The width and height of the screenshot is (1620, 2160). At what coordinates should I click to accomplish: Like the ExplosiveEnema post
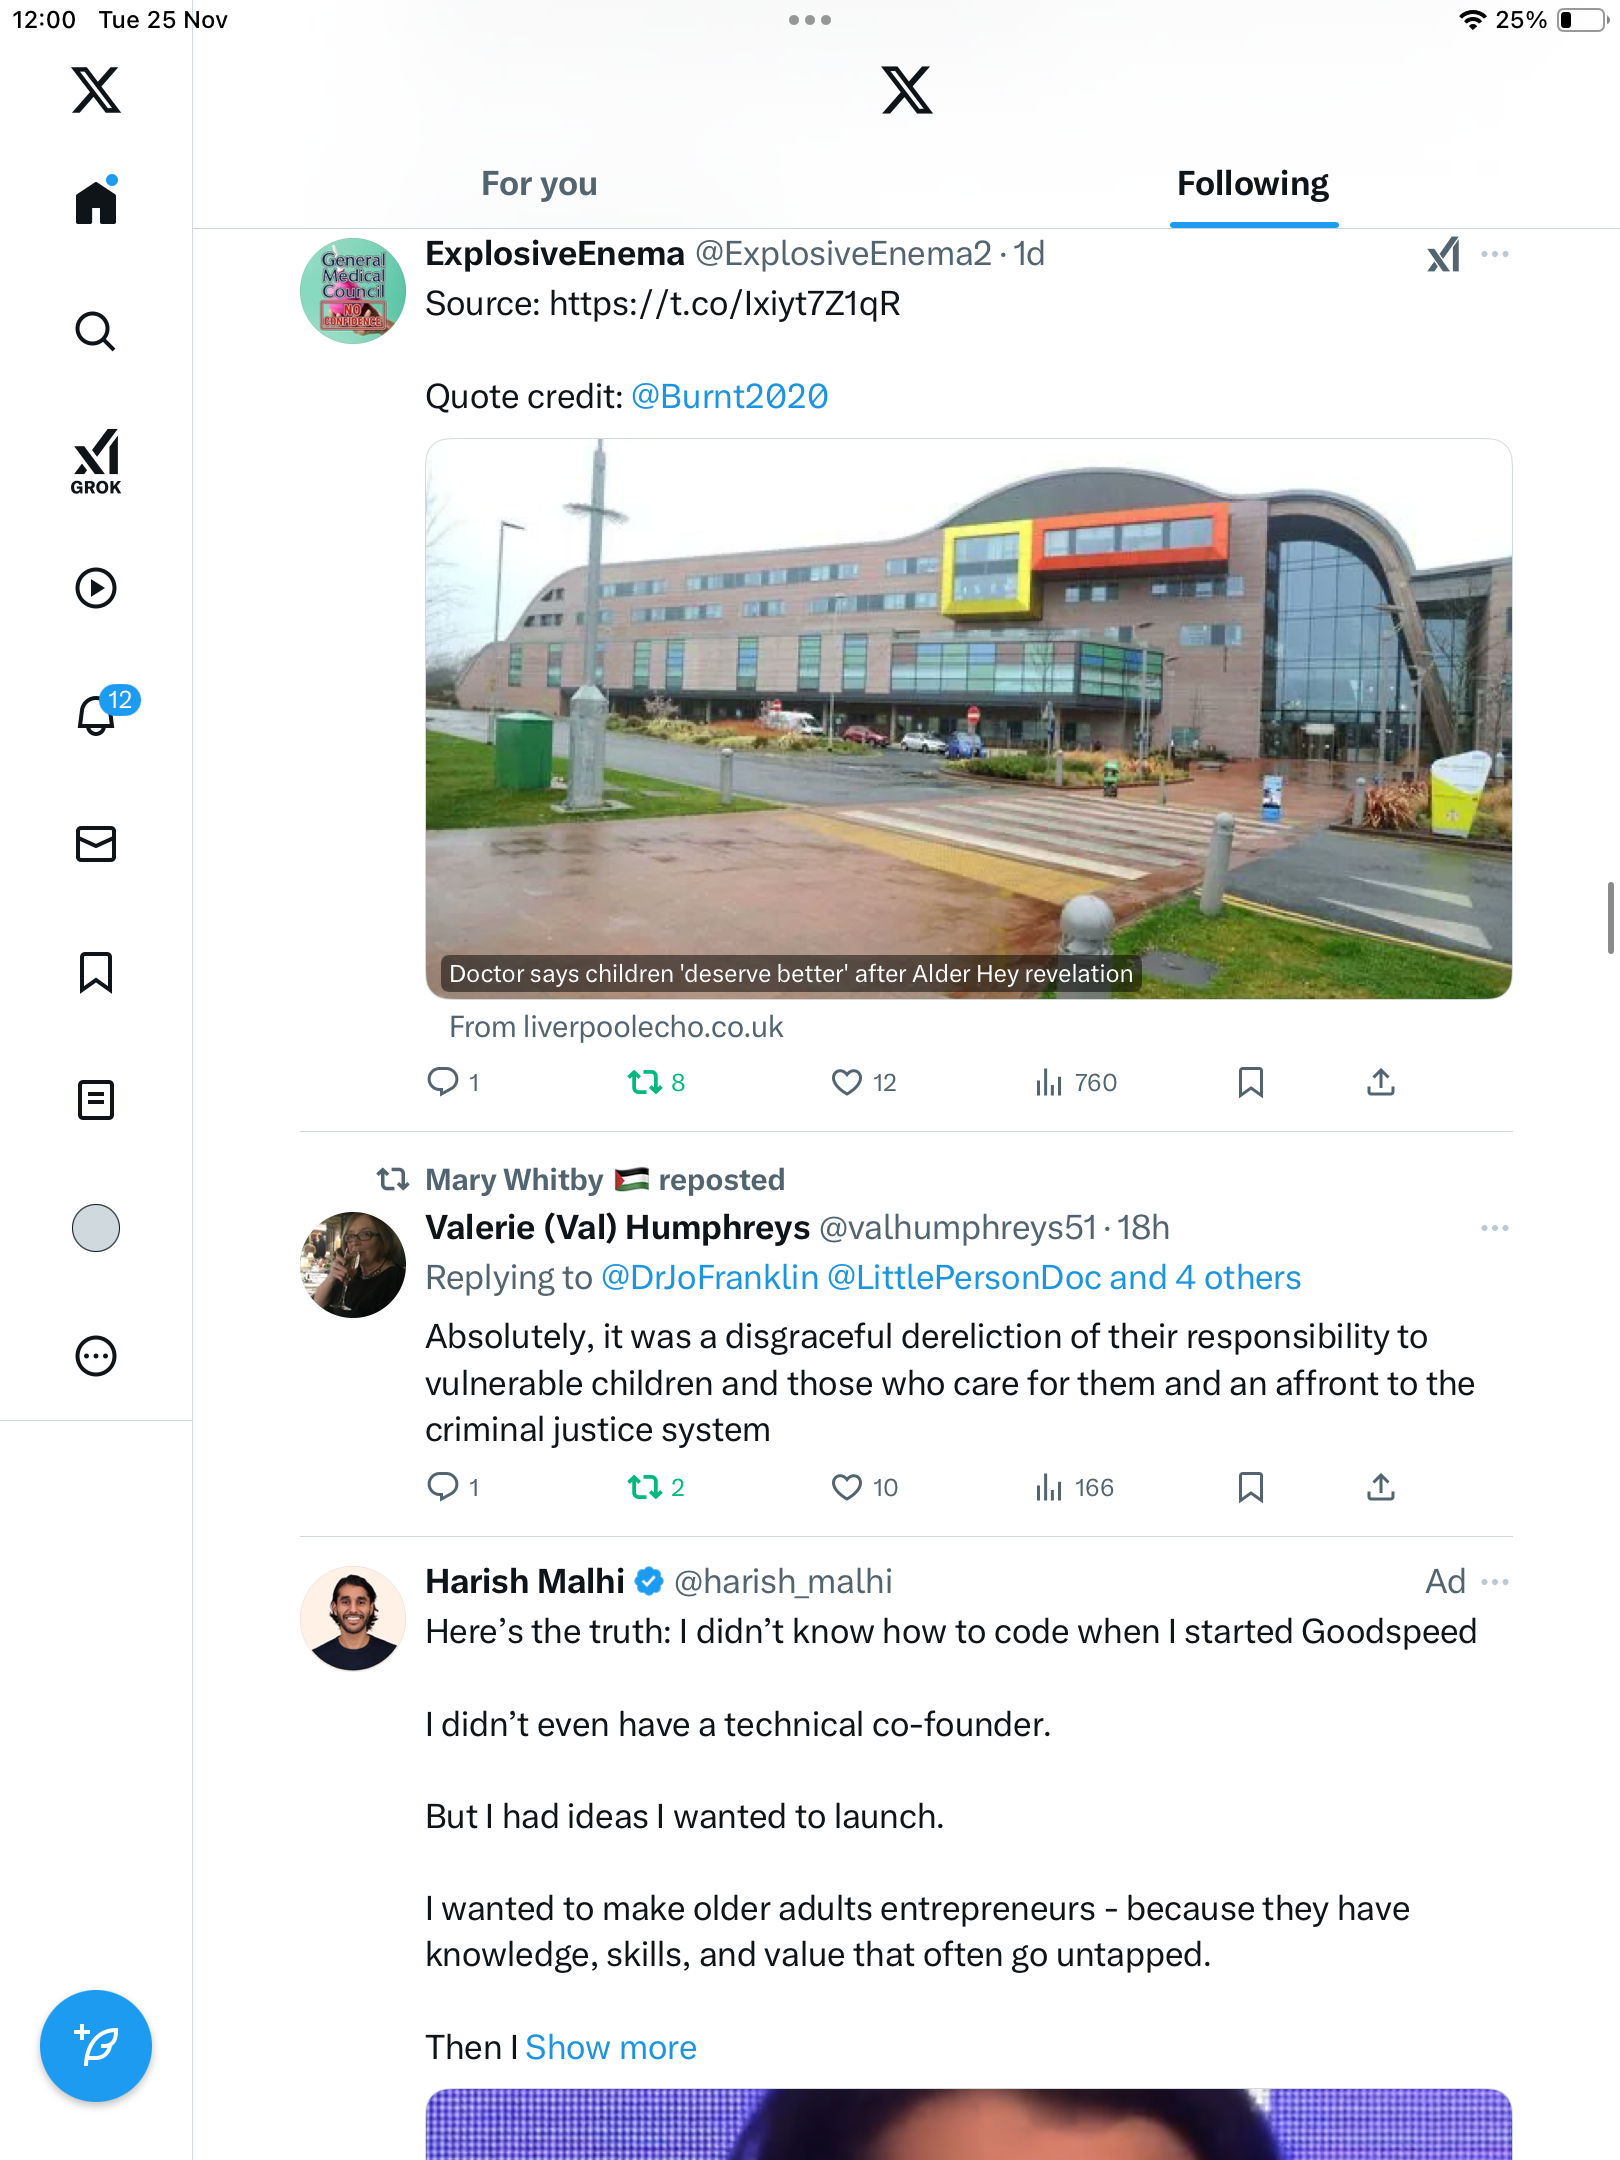pyautogui.click(x=847, y=1082)
